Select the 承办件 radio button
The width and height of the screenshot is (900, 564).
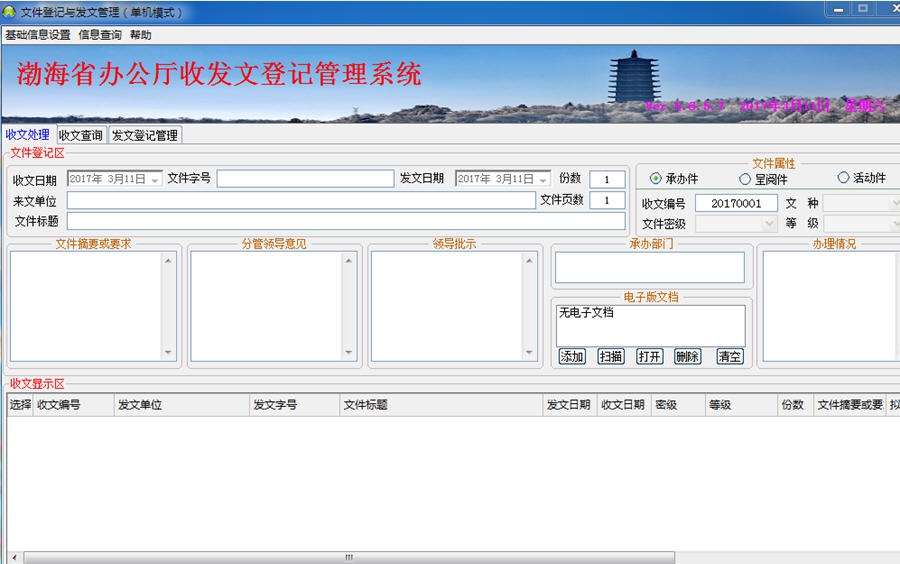pyautogui.click(x=655, y=178)
